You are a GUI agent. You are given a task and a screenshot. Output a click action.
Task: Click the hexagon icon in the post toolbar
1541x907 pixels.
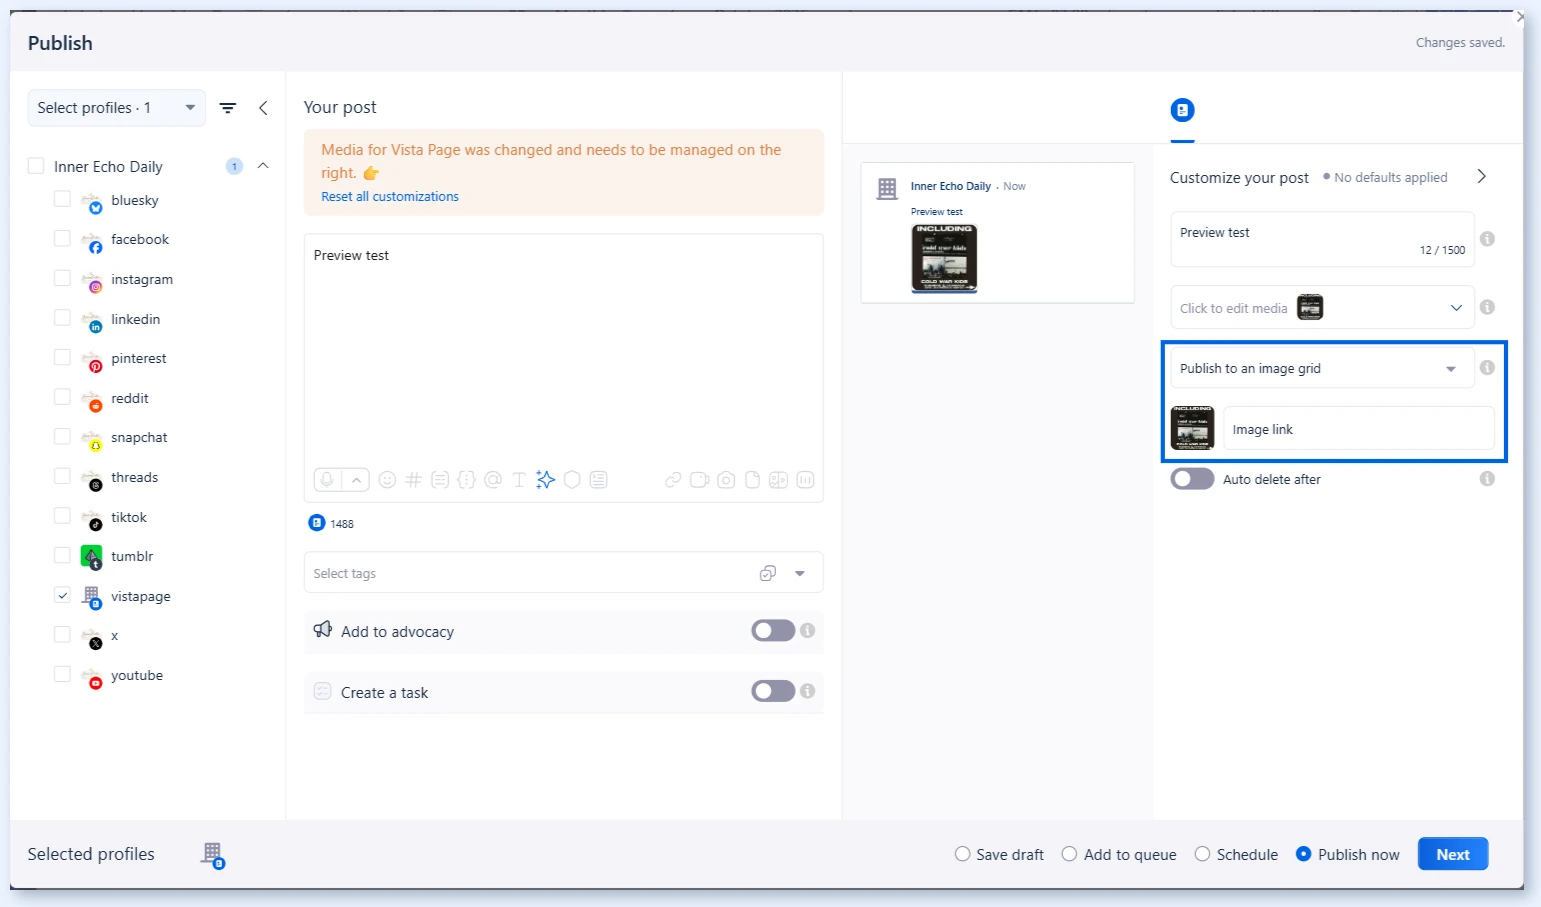click(x=572, y=480)
